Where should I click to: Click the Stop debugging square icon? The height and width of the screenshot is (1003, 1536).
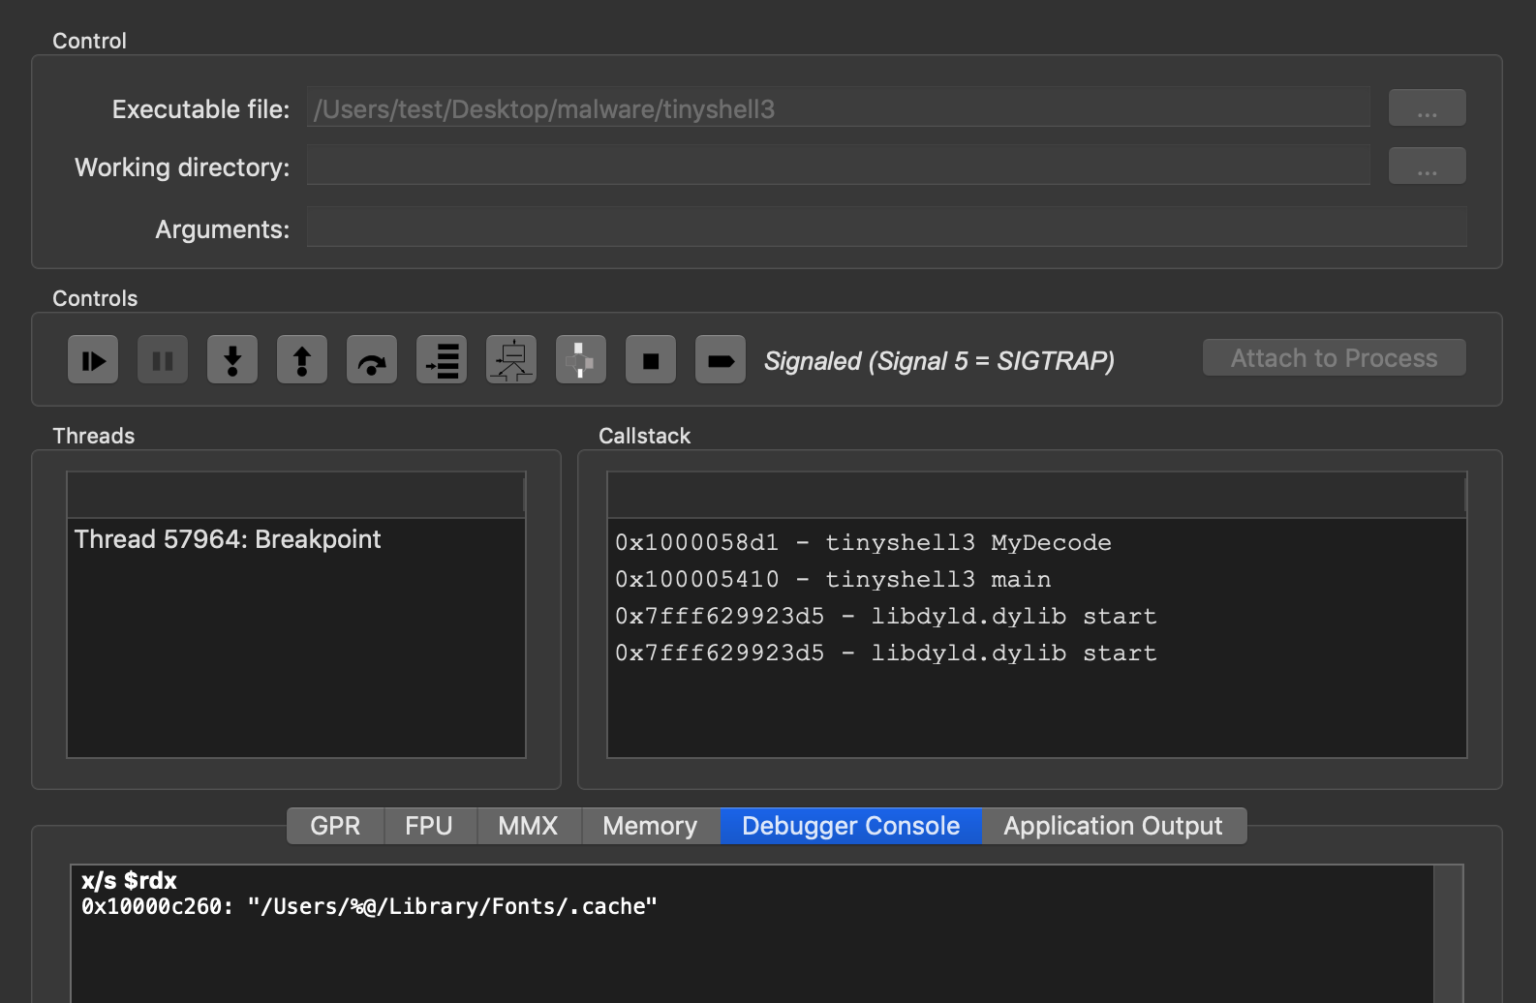pyautogui.click(x=651, y=360)
